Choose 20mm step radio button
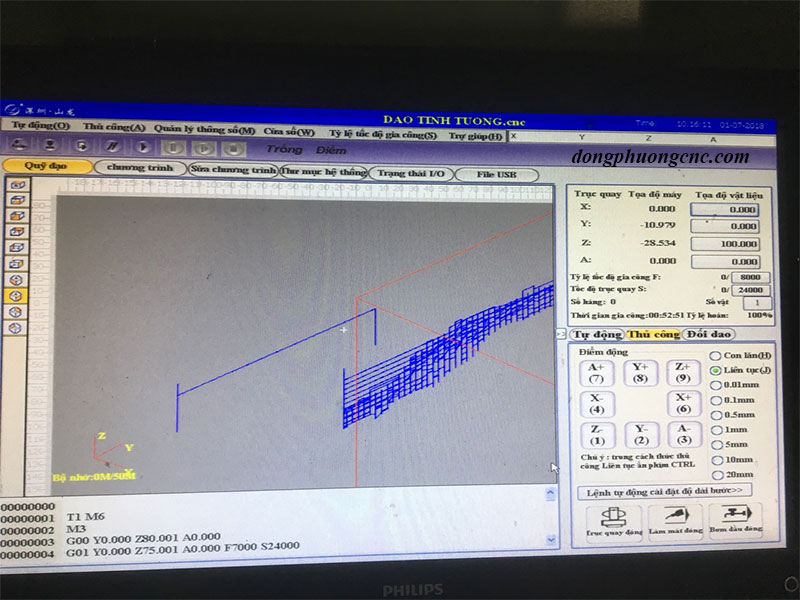 (733, 474)
